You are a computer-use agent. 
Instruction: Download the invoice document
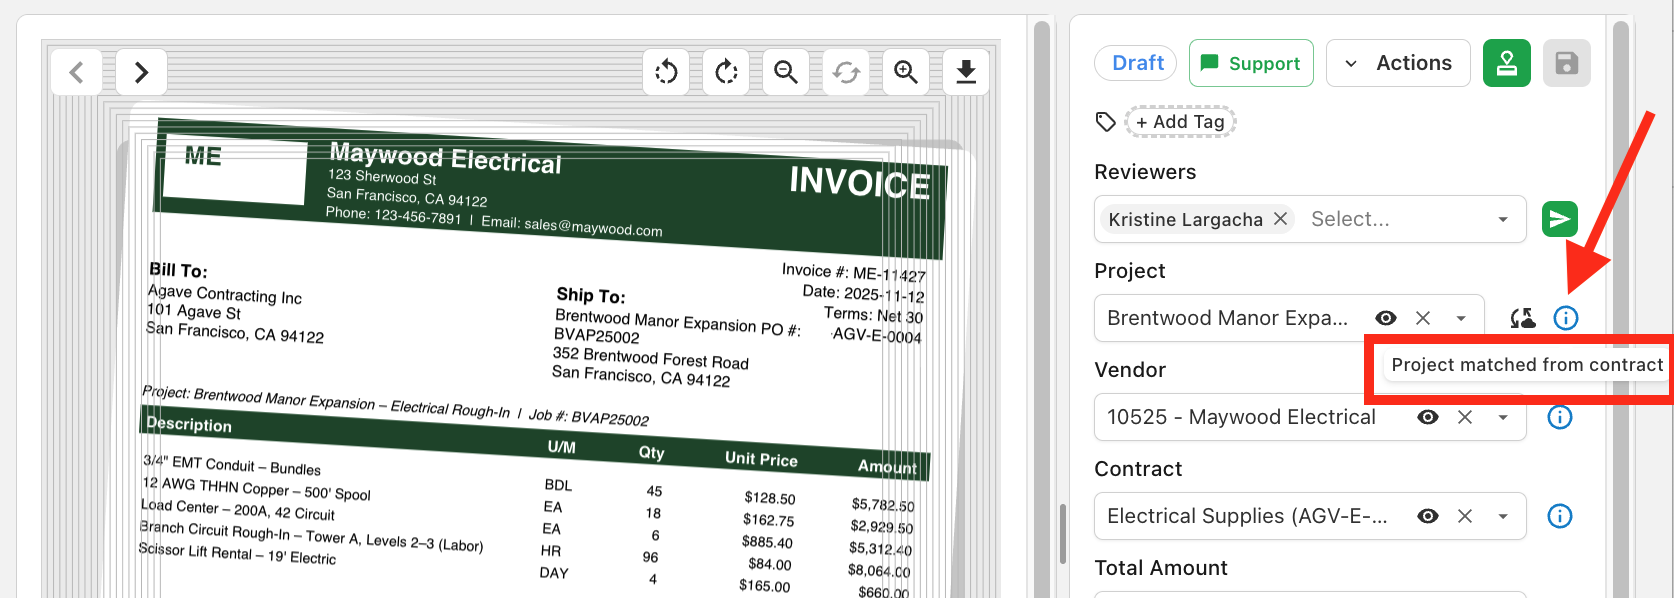click(966, 72)
